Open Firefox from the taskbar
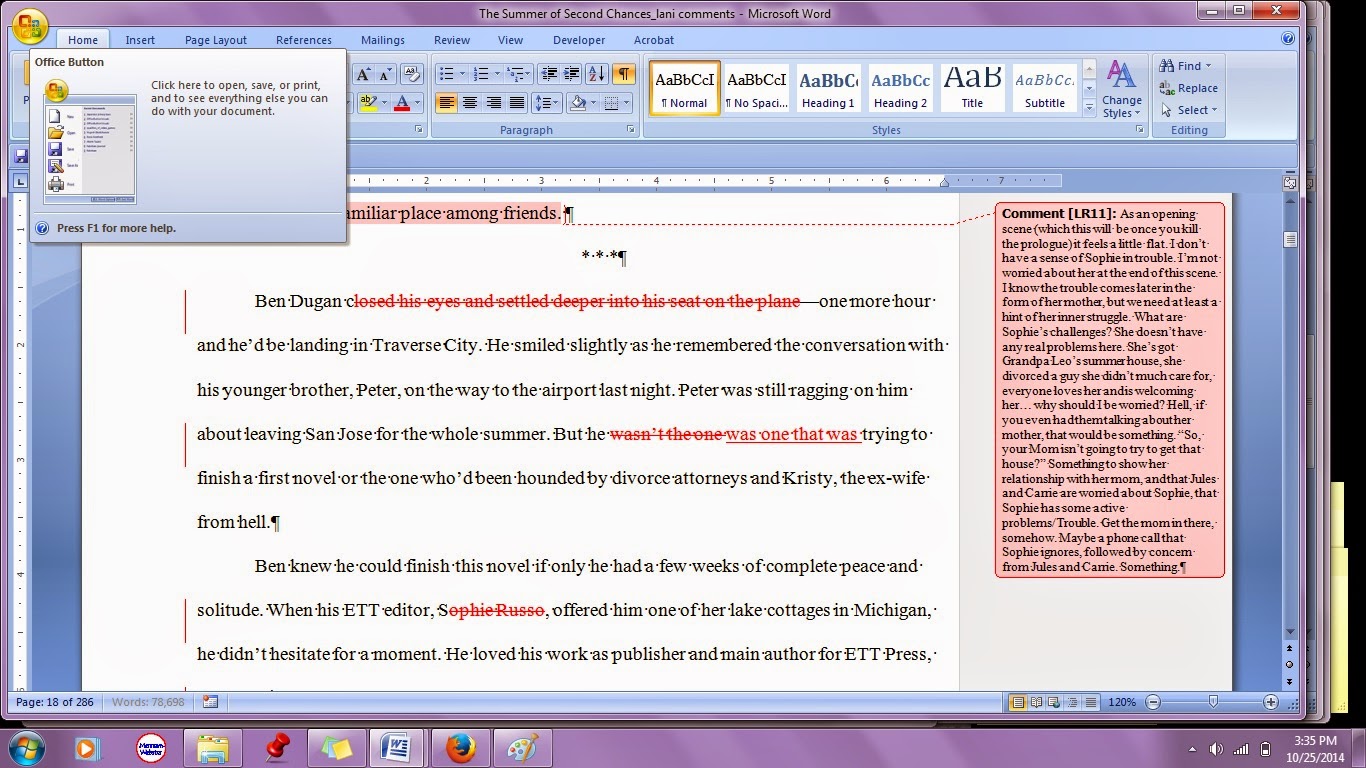The width and height of the screenshot is (1366, 768). pyautogui.click(x=460, y=748)
